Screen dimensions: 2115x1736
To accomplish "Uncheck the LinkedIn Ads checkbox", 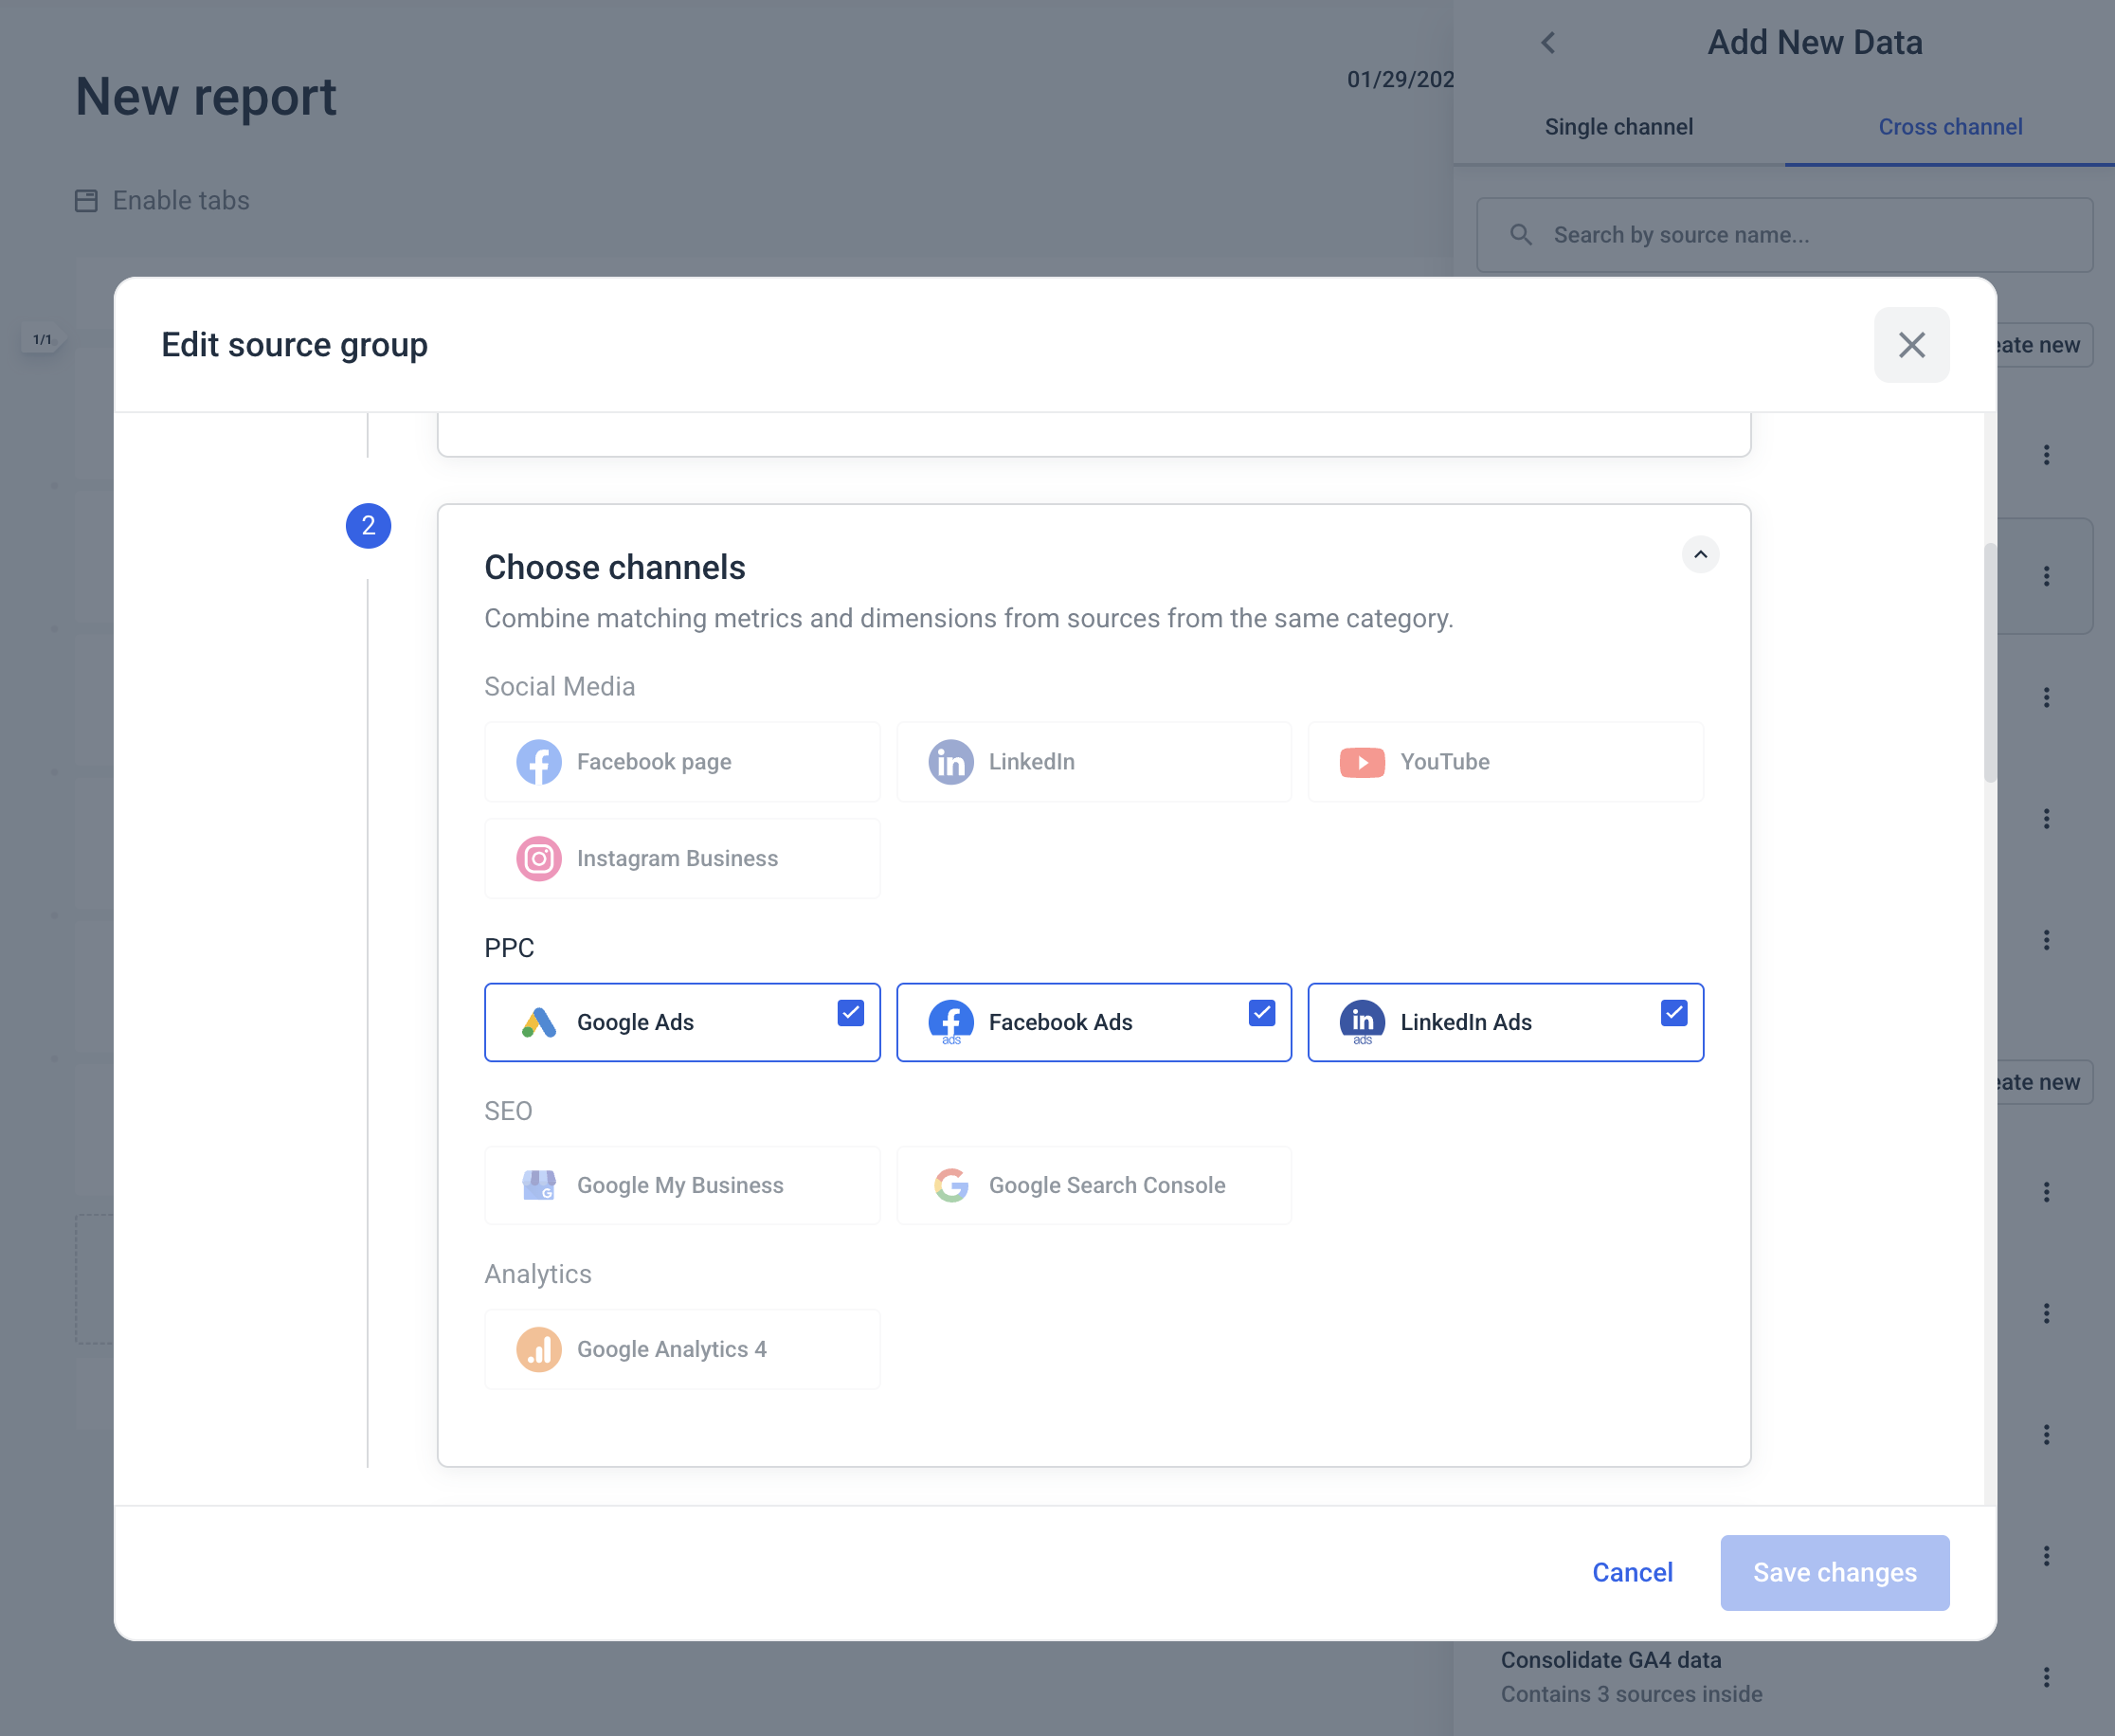I will tap(1673, 1013).
